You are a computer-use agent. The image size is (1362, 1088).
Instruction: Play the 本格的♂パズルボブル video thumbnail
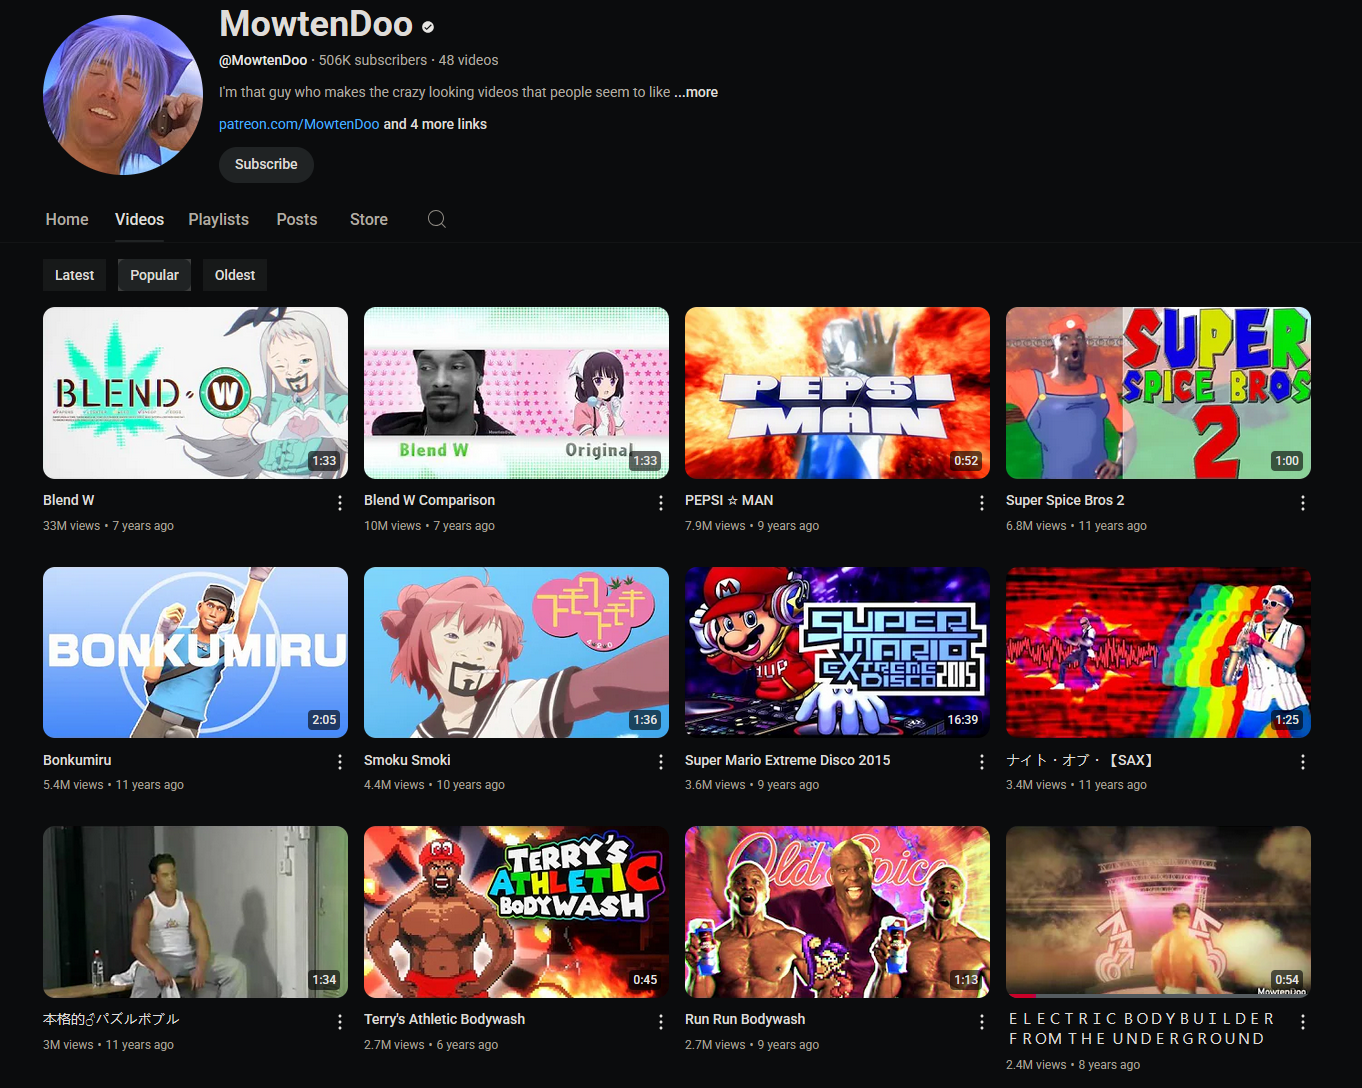[x=195, y=912]
